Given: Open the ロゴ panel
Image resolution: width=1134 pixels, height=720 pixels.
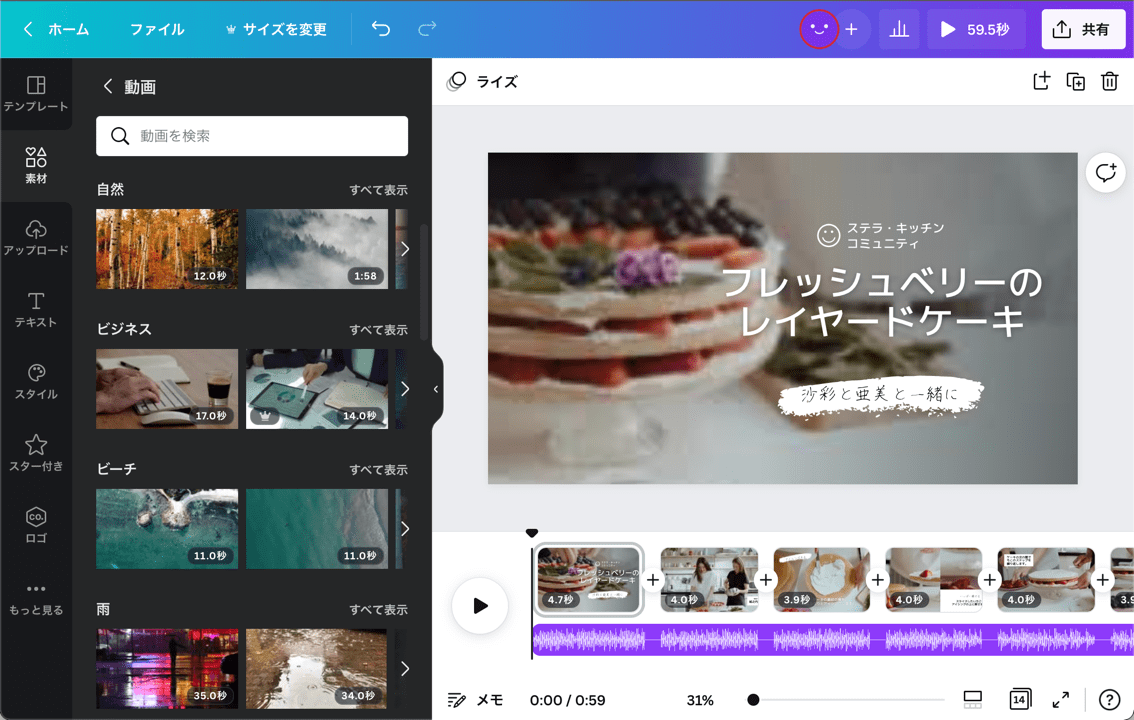Looking at the screenshot, I should [37, 524].
